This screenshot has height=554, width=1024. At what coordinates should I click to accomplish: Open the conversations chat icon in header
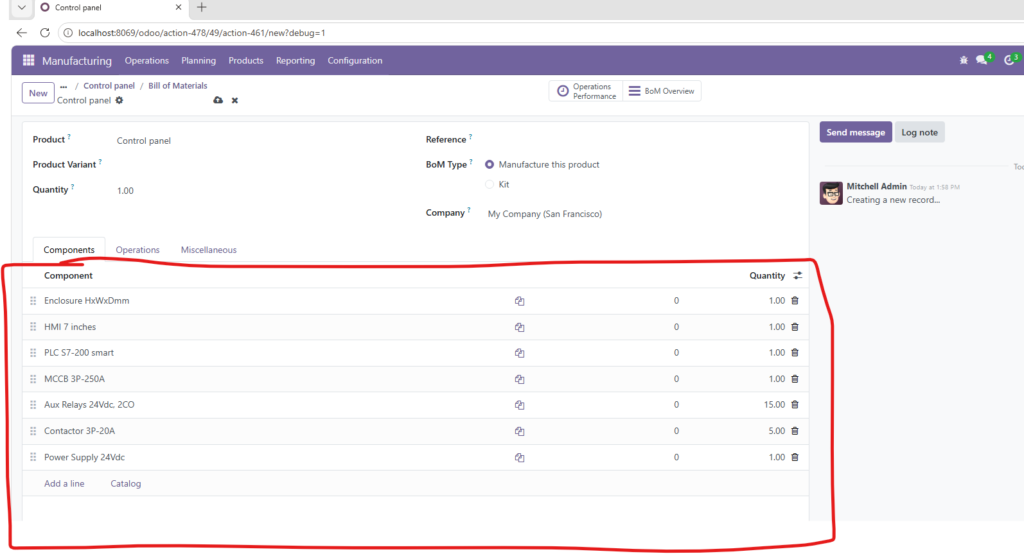click(x=982, y=60)
